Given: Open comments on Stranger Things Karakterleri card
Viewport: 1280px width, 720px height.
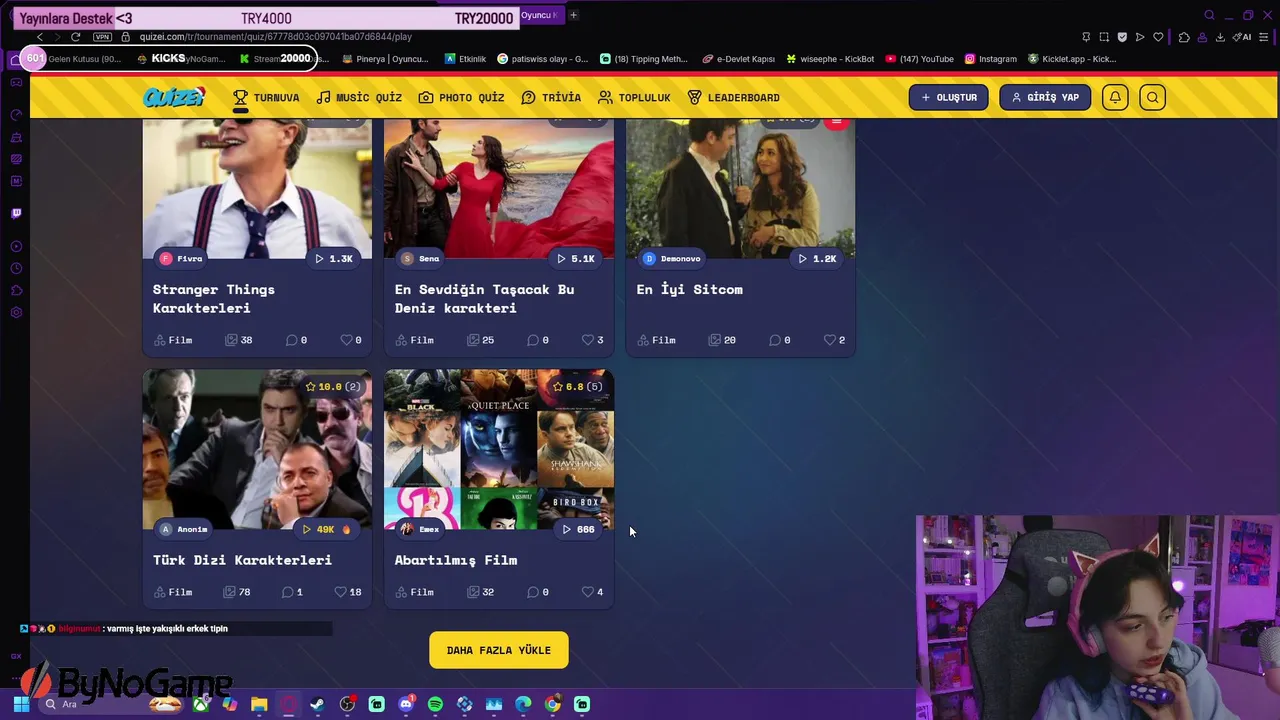Looking at the screenshot, I should click(297, 340).
